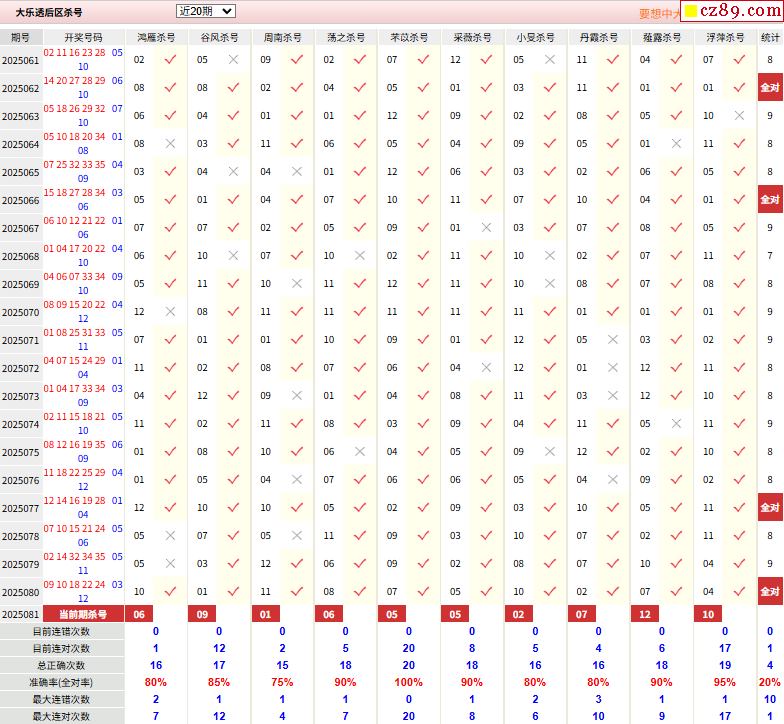
Task: Click the X mark for 荡之杀号 in row 2025068
Action: tap(360, 256)
